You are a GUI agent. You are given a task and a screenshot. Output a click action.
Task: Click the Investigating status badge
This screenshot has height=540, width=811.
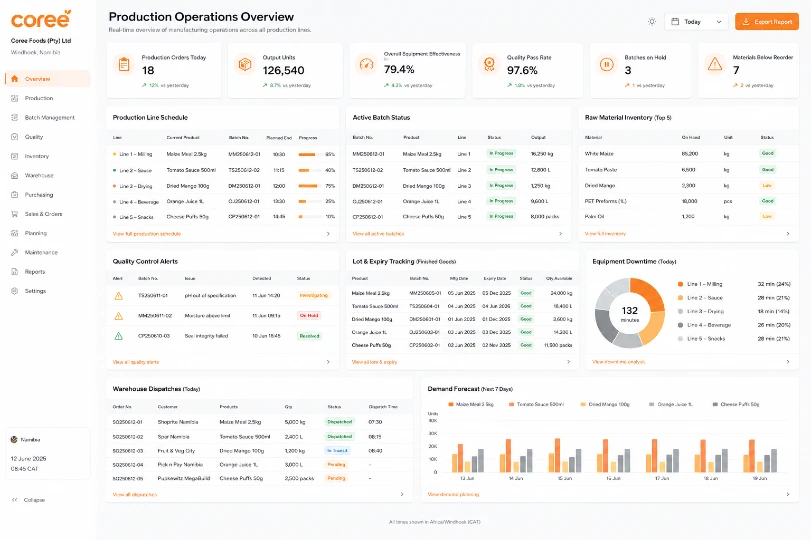point(313,295)
